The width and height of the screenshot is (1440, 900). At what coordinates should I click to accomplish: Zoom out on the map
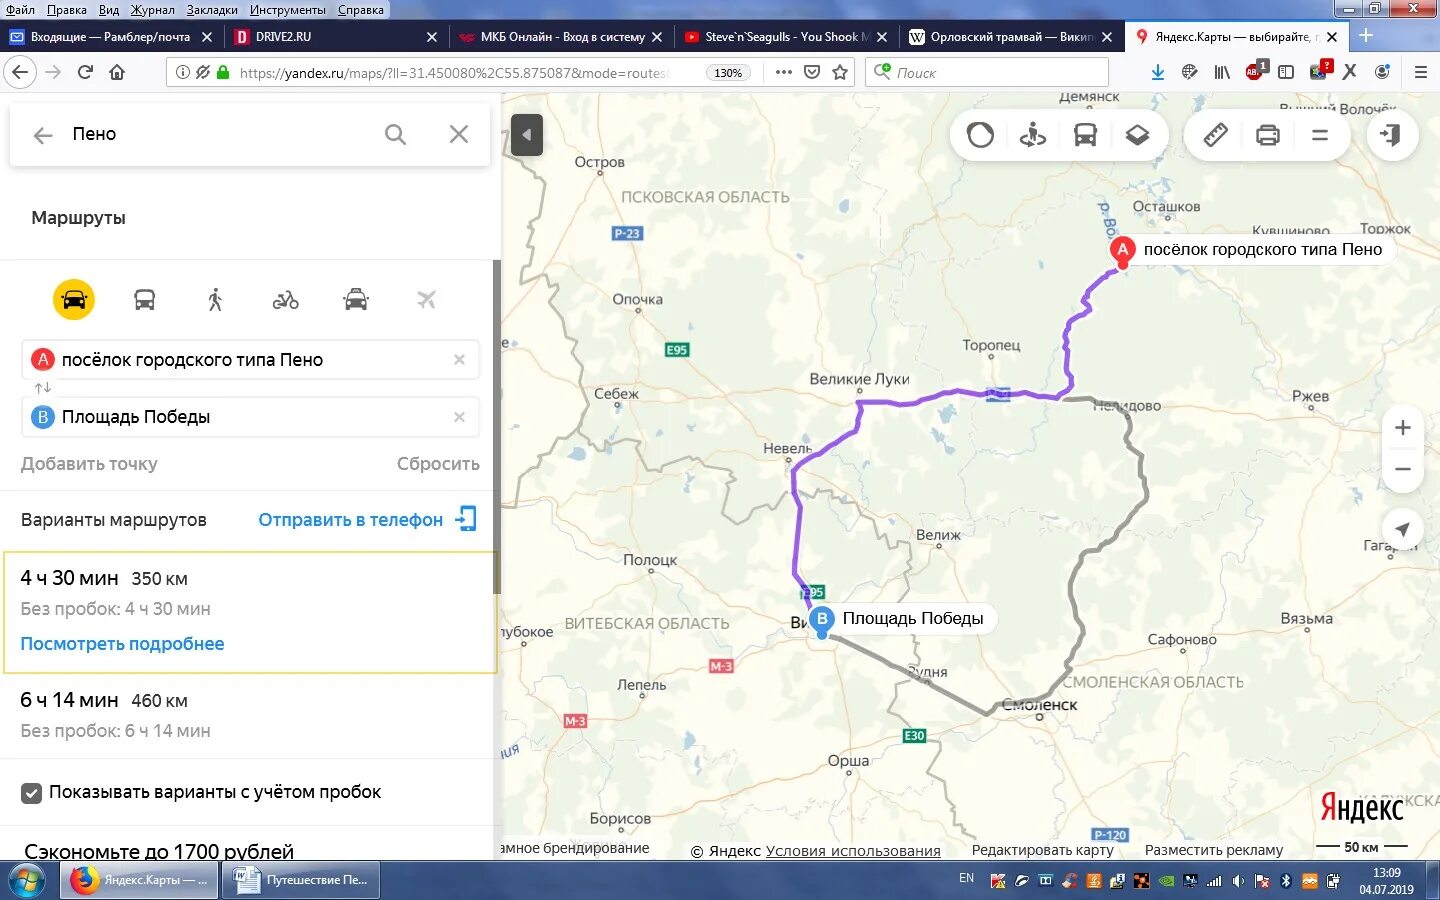pos(1403,469)
